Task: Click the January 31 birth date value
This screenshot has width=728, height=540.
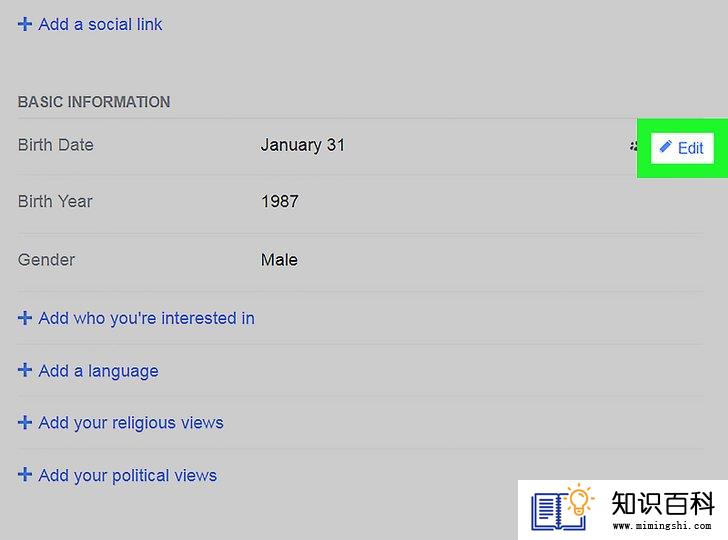Action: pyautogui.click(x=302, y=145)
